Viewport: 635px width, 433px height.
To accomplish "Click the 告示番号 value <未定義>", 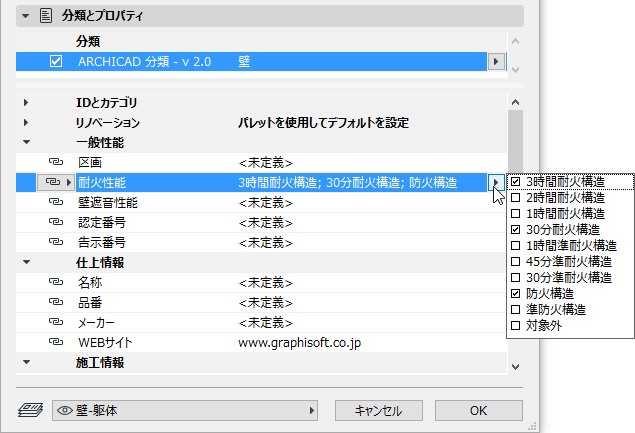I will pos(266,243).
